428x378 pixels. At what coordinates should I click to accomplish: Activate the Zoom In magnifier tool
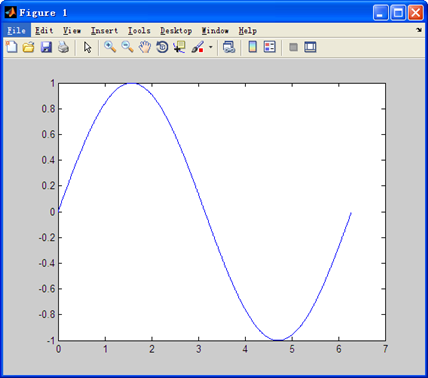click(x=110, y=47)
